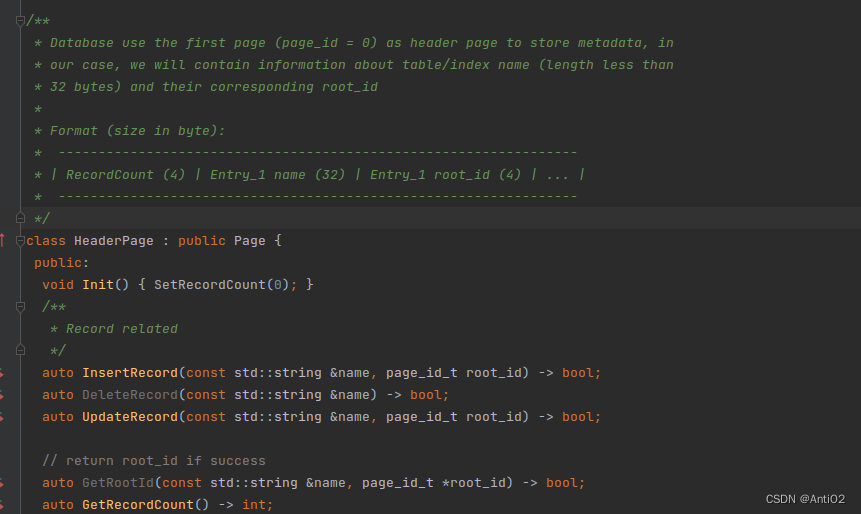Click the public access specifier line
The image size is (861, 514).
[61, 263]
